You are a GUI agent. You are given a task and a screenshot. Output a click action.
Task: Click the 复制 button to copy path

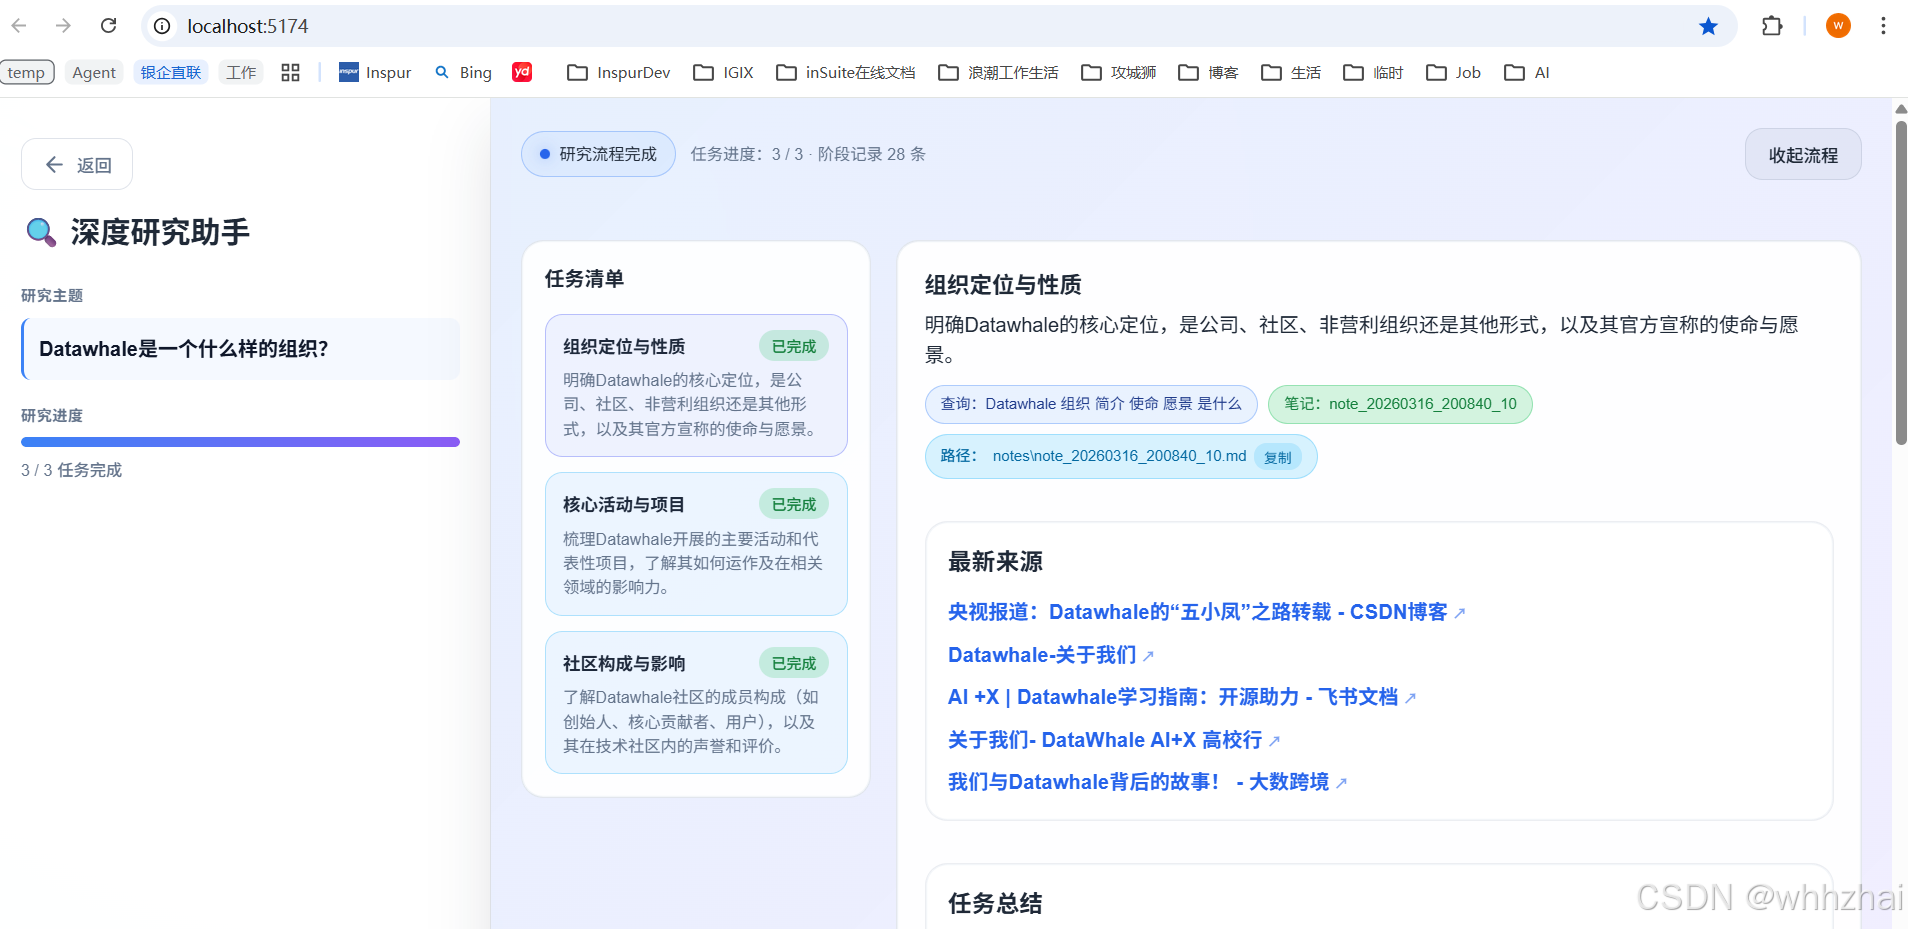[1278, 457]
